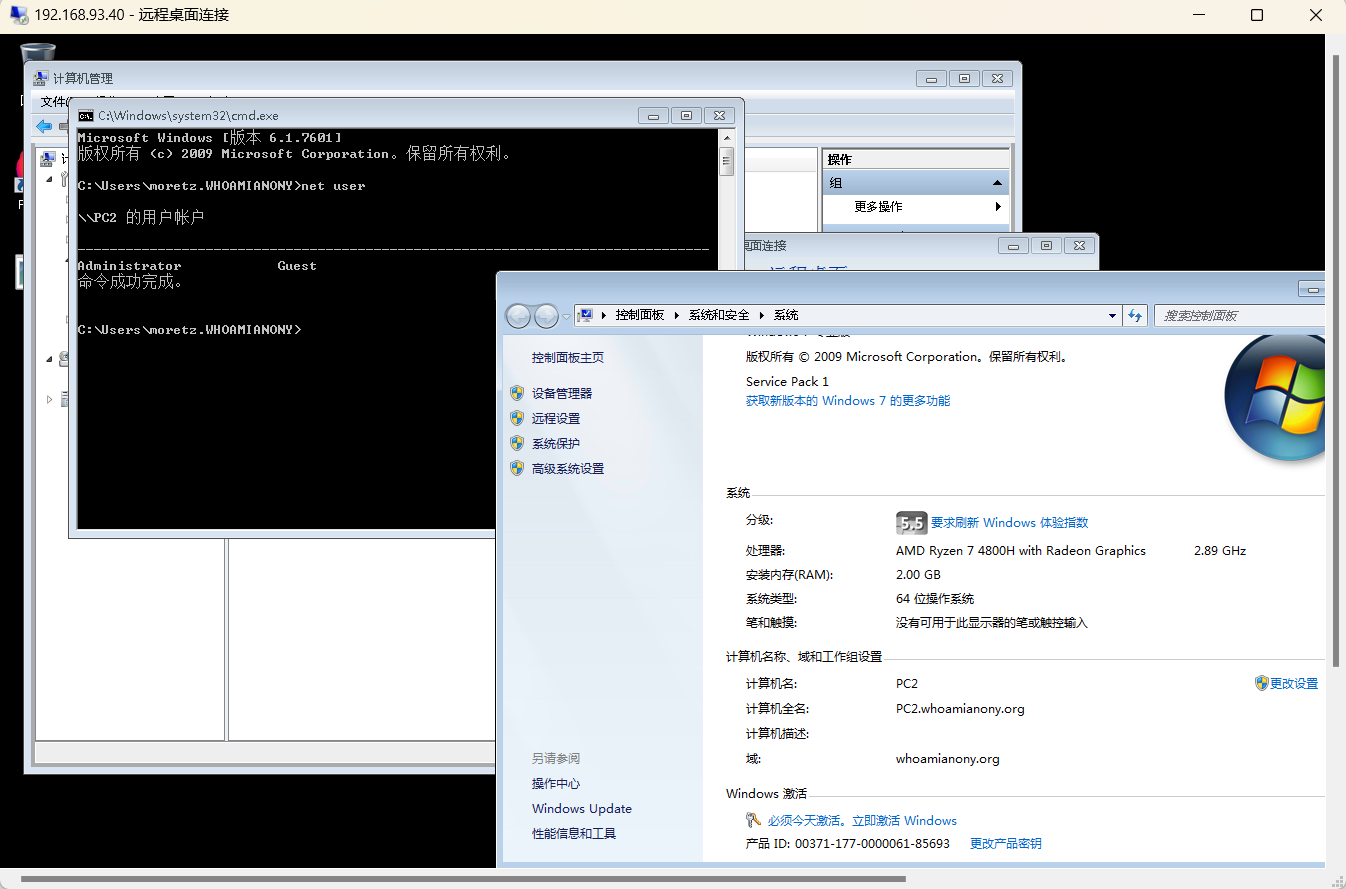Click the computer icon in the address bar
The image size is (1346, 889).
coord(586,315)
